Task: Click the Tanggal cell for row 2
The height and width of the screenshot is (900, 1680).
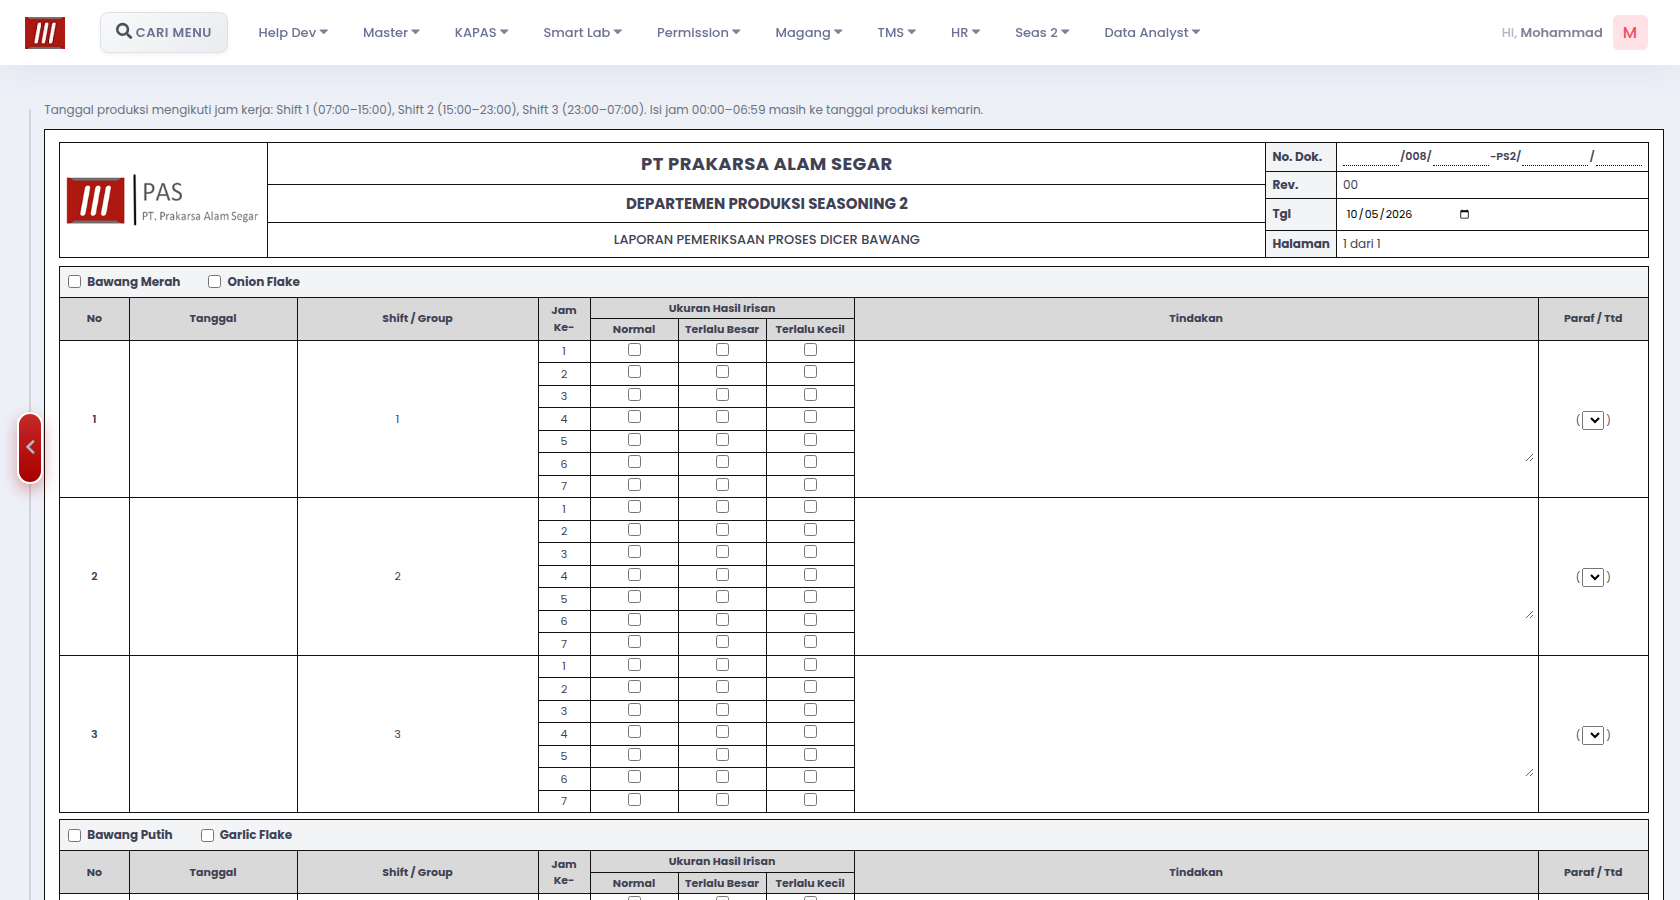Action: pos(213,577)
